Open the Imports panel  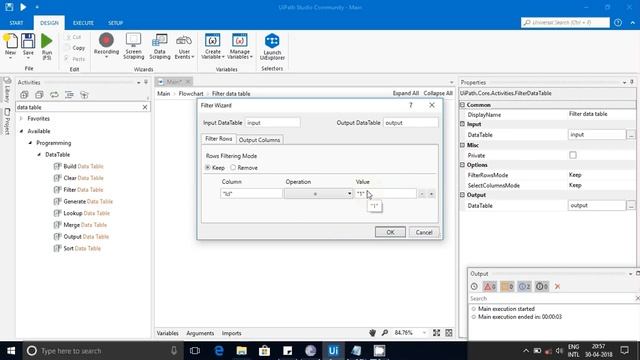point(231,333)
